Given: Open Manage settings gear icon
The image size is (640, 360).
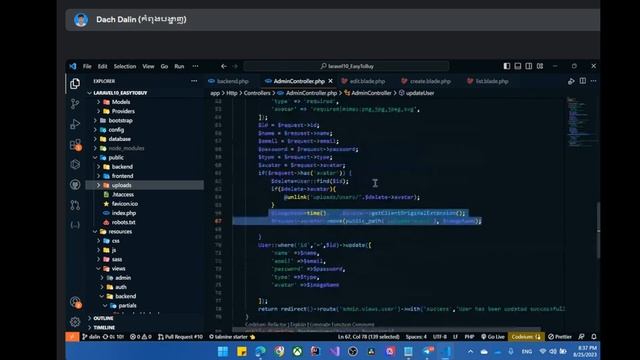Looking at the screenshot, I should click(x=75, y=322).
